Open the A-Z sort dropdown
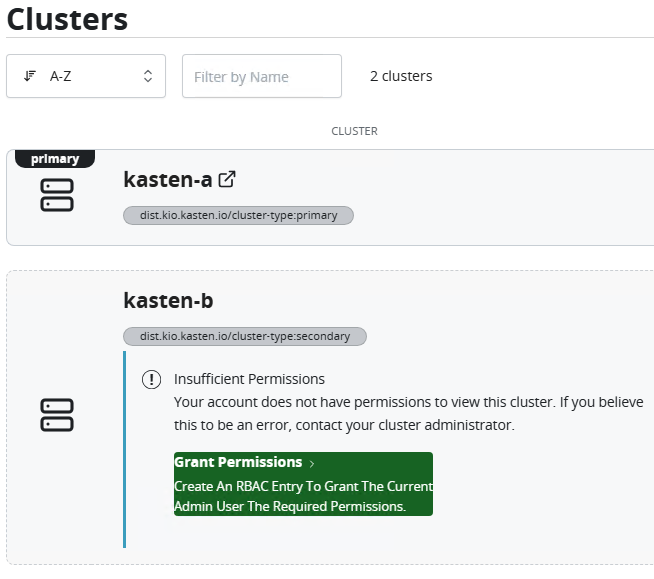 pos(86,76)
